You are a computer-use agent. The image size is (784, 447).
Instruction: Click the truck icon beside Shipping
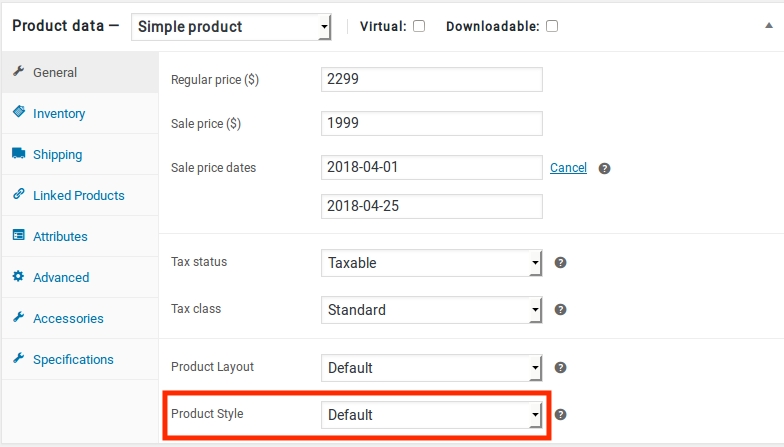point(18,154)
